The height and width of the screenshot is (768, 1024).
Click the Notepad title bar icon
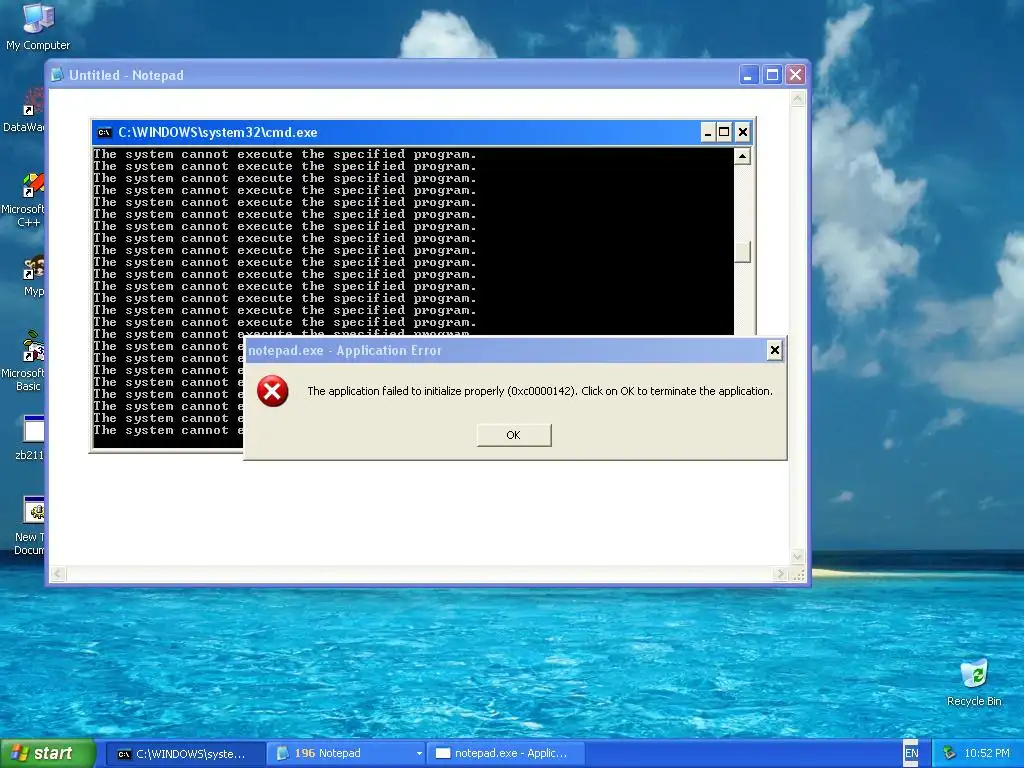pyautogui.click(x=57, y=75)
